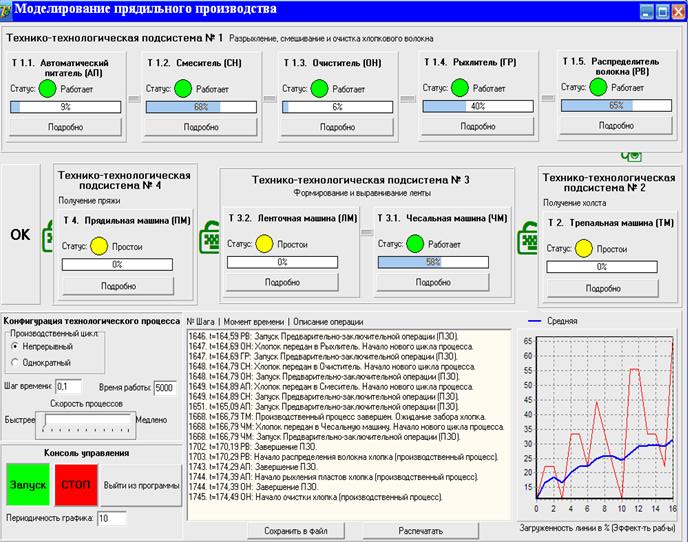688x542 pixels.
Task: Click the lock icon left of Прядильная машина panel
Action: (47, 236)
